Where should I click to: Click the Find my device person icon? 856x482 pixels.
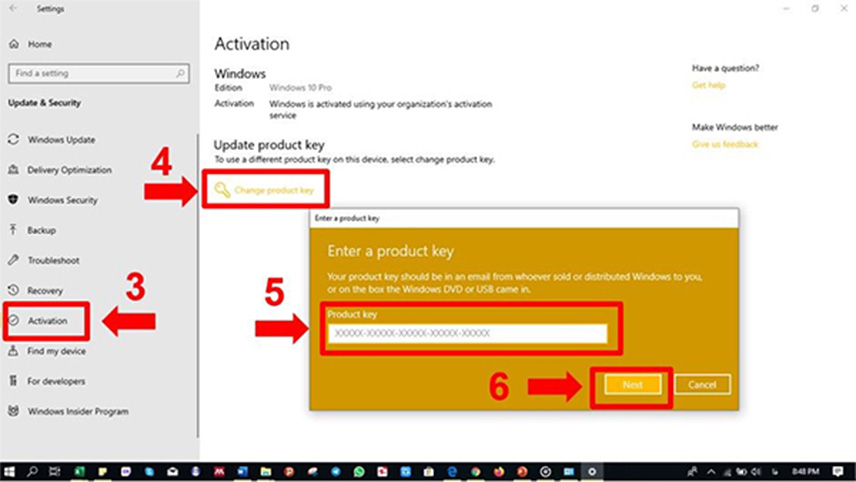(x=14, y=350)
